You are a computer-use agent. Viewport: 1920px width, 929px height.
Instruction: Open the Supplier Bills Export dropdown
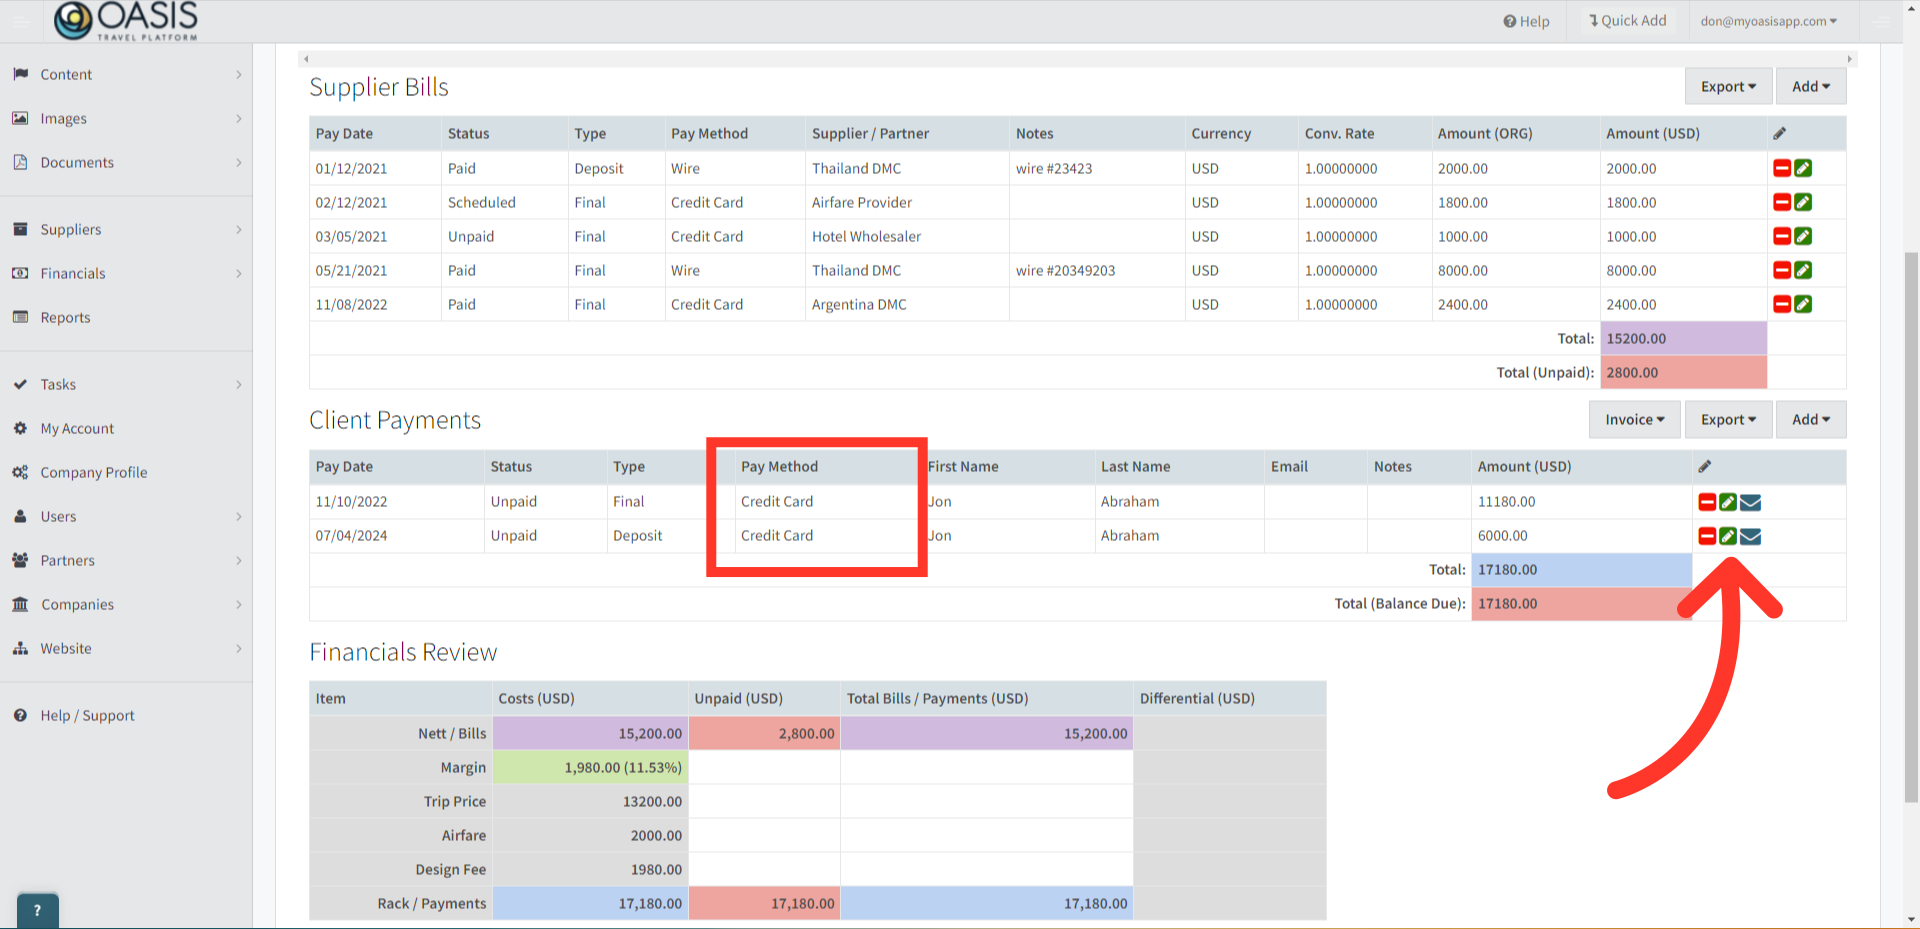click(x=1728, y=87)
